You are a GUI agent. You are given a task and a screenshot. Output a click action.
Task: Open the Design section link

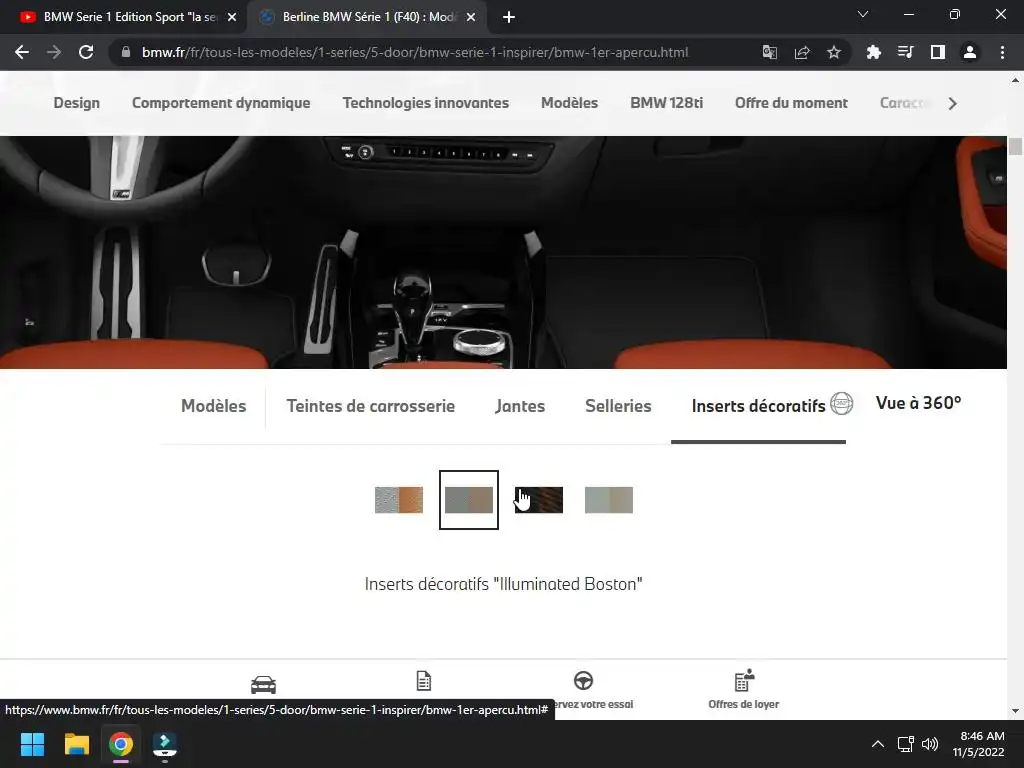(x=76, y=103)
